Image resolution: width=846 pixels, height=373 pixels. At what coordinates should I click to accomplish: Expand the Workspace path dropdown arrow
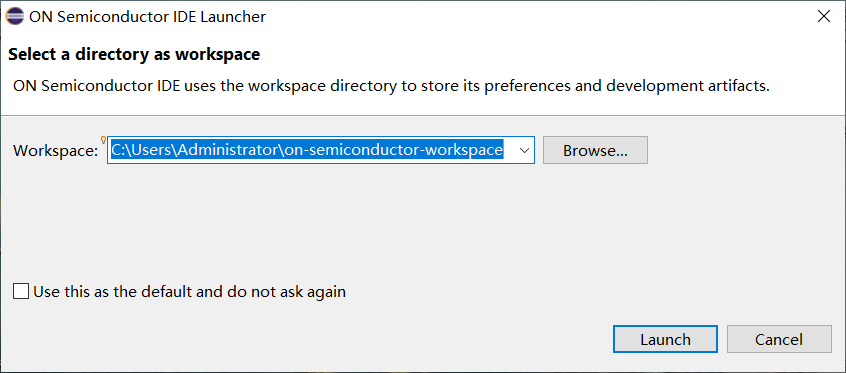(524, 150)
